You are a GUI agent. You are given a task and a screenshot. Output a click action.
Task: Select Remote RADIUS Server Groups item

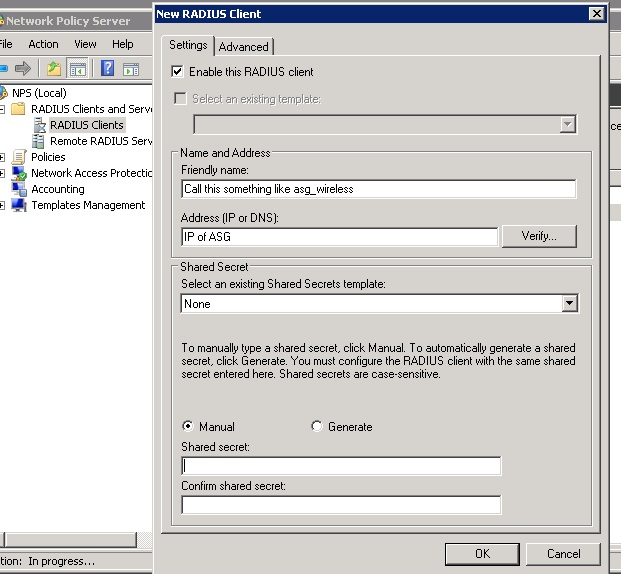point(101,141)
